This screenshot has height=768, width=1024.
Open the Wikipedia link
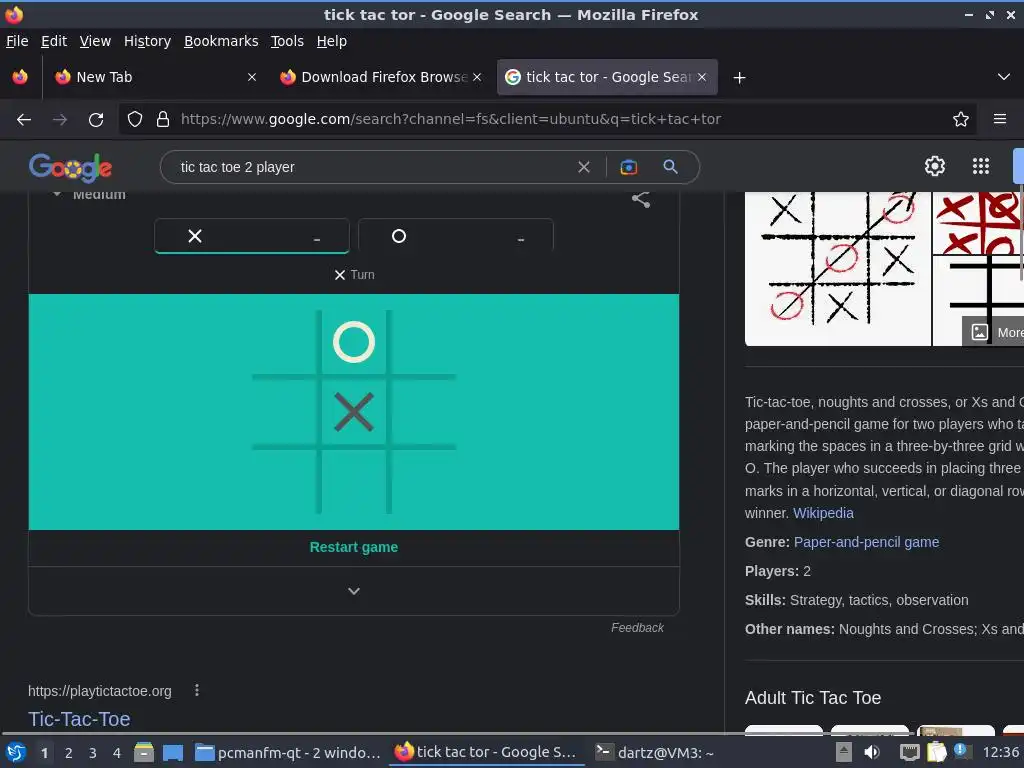tap(823, 513)
